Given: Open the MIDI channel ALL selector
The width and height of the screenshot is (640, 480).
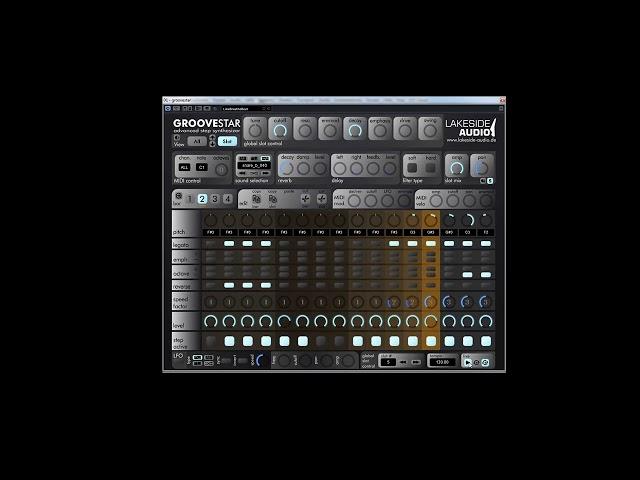Looking at the screenshot, I should pos(184,167).
